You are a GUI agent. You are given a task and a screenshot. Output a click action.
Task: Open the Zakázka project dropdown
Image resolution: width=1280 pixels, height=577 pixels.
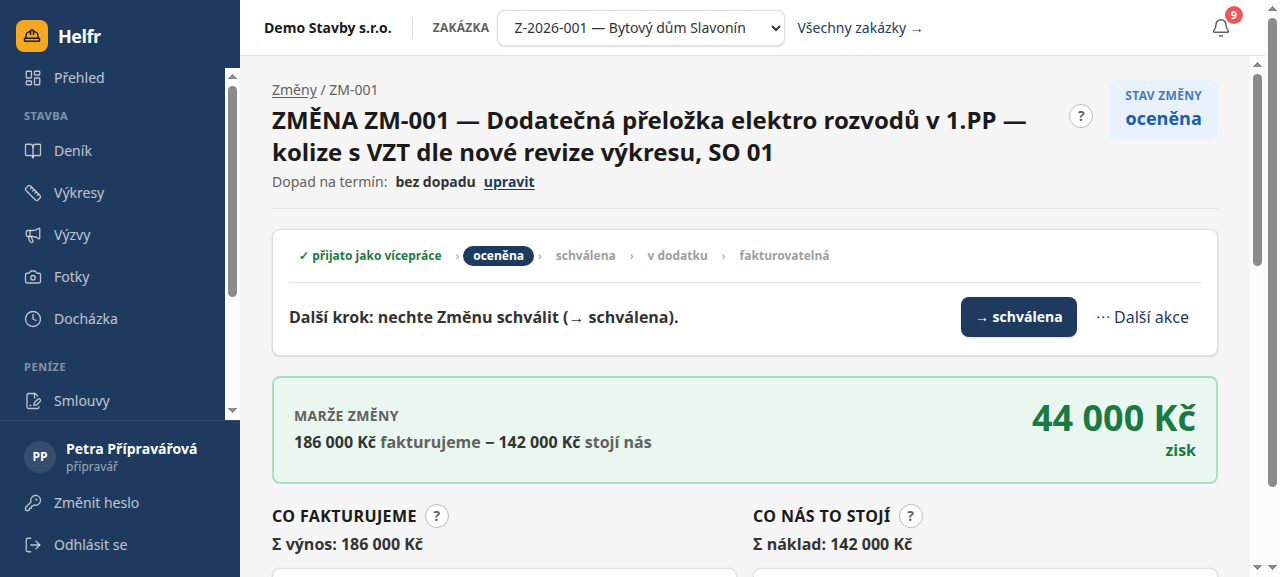click(641, 28)
